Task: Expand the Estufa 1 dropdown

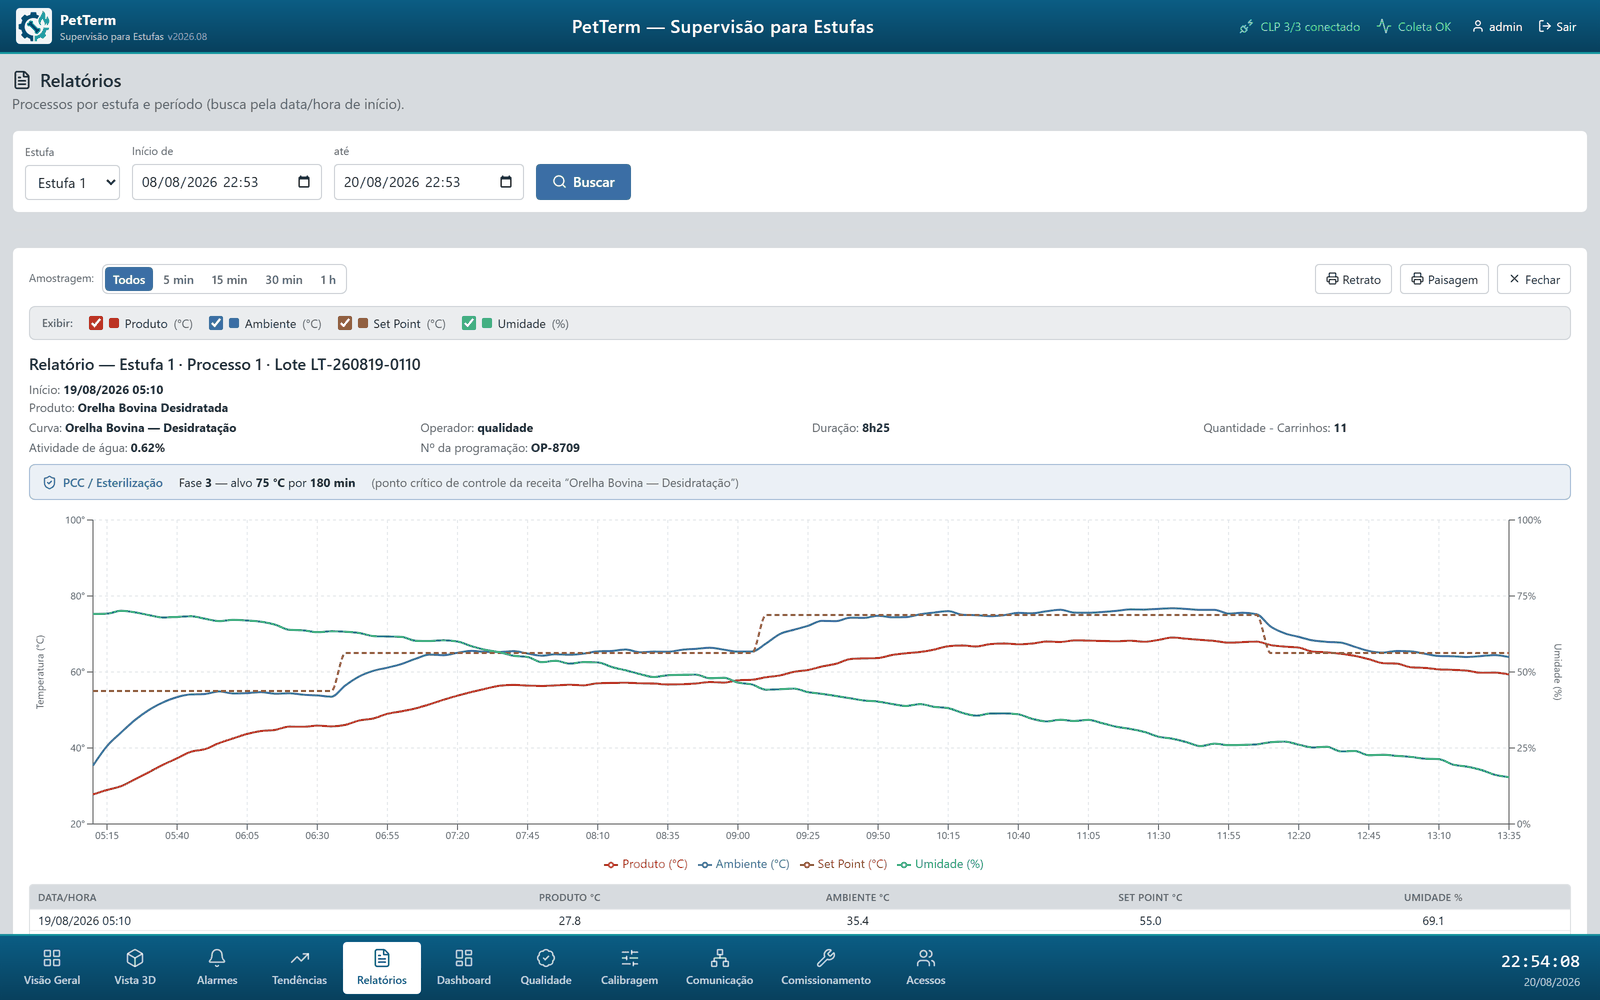Action: click(72, 182)
